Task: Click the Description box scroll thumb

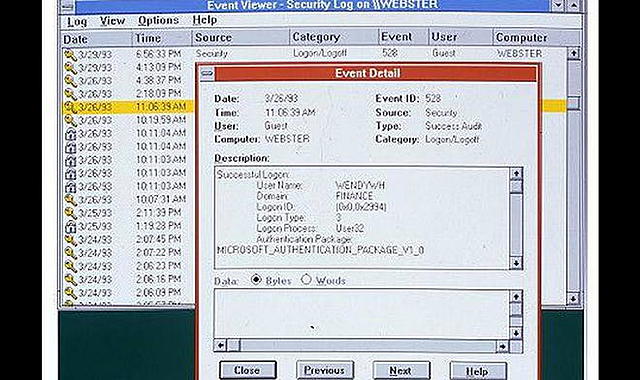Action: tap(516, 187)
